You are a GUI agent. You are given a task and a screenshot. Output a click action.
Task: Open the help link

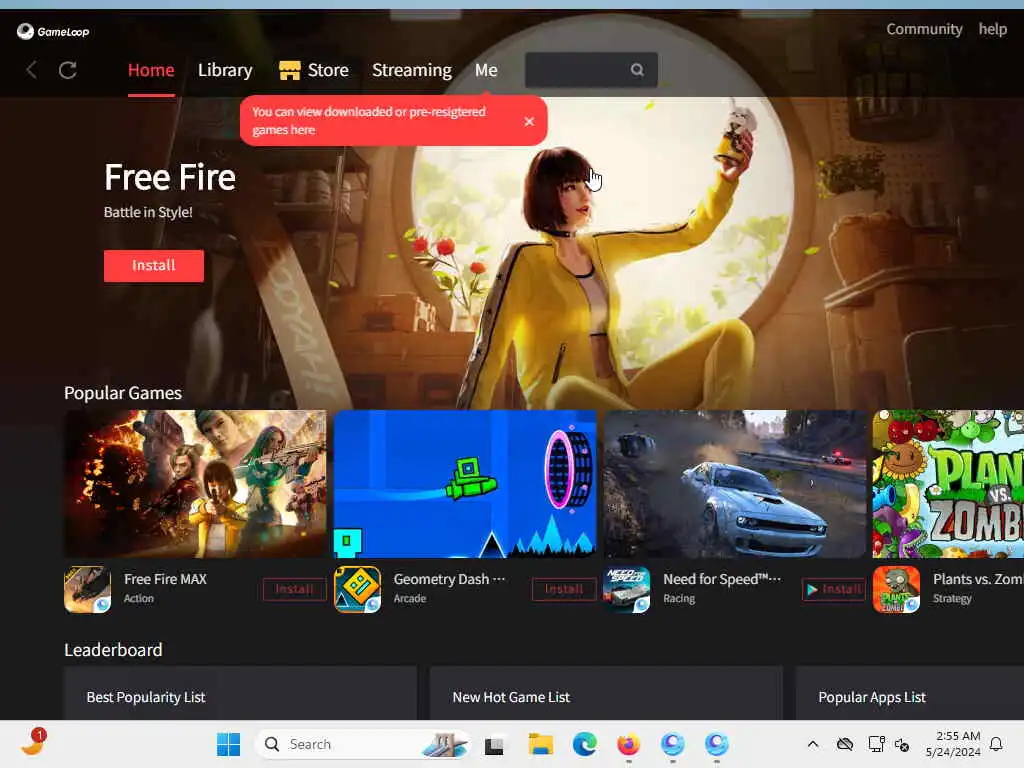[993, 29]
